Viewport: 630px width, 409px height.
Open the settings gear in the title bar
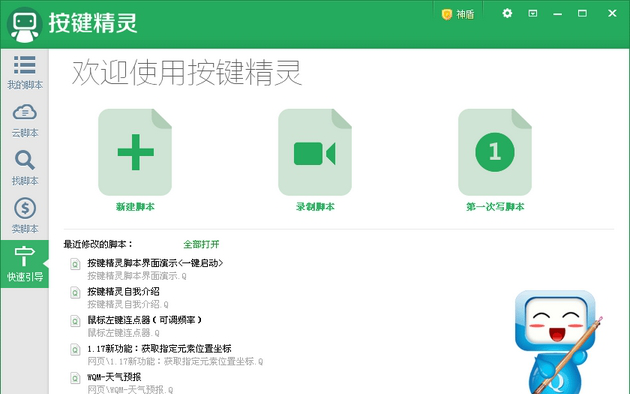click(x=507, y=13)
